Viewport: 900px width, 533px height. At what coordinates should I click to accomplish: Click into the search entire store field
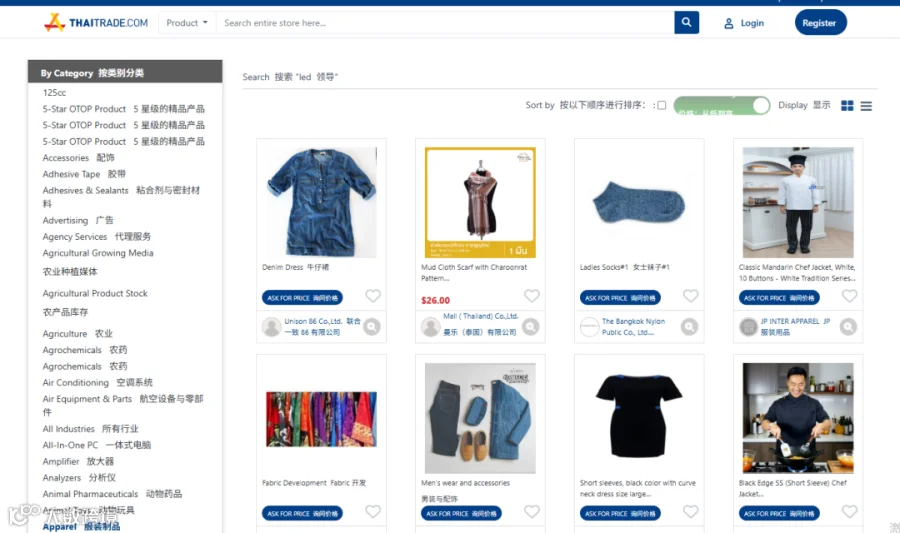445,23
